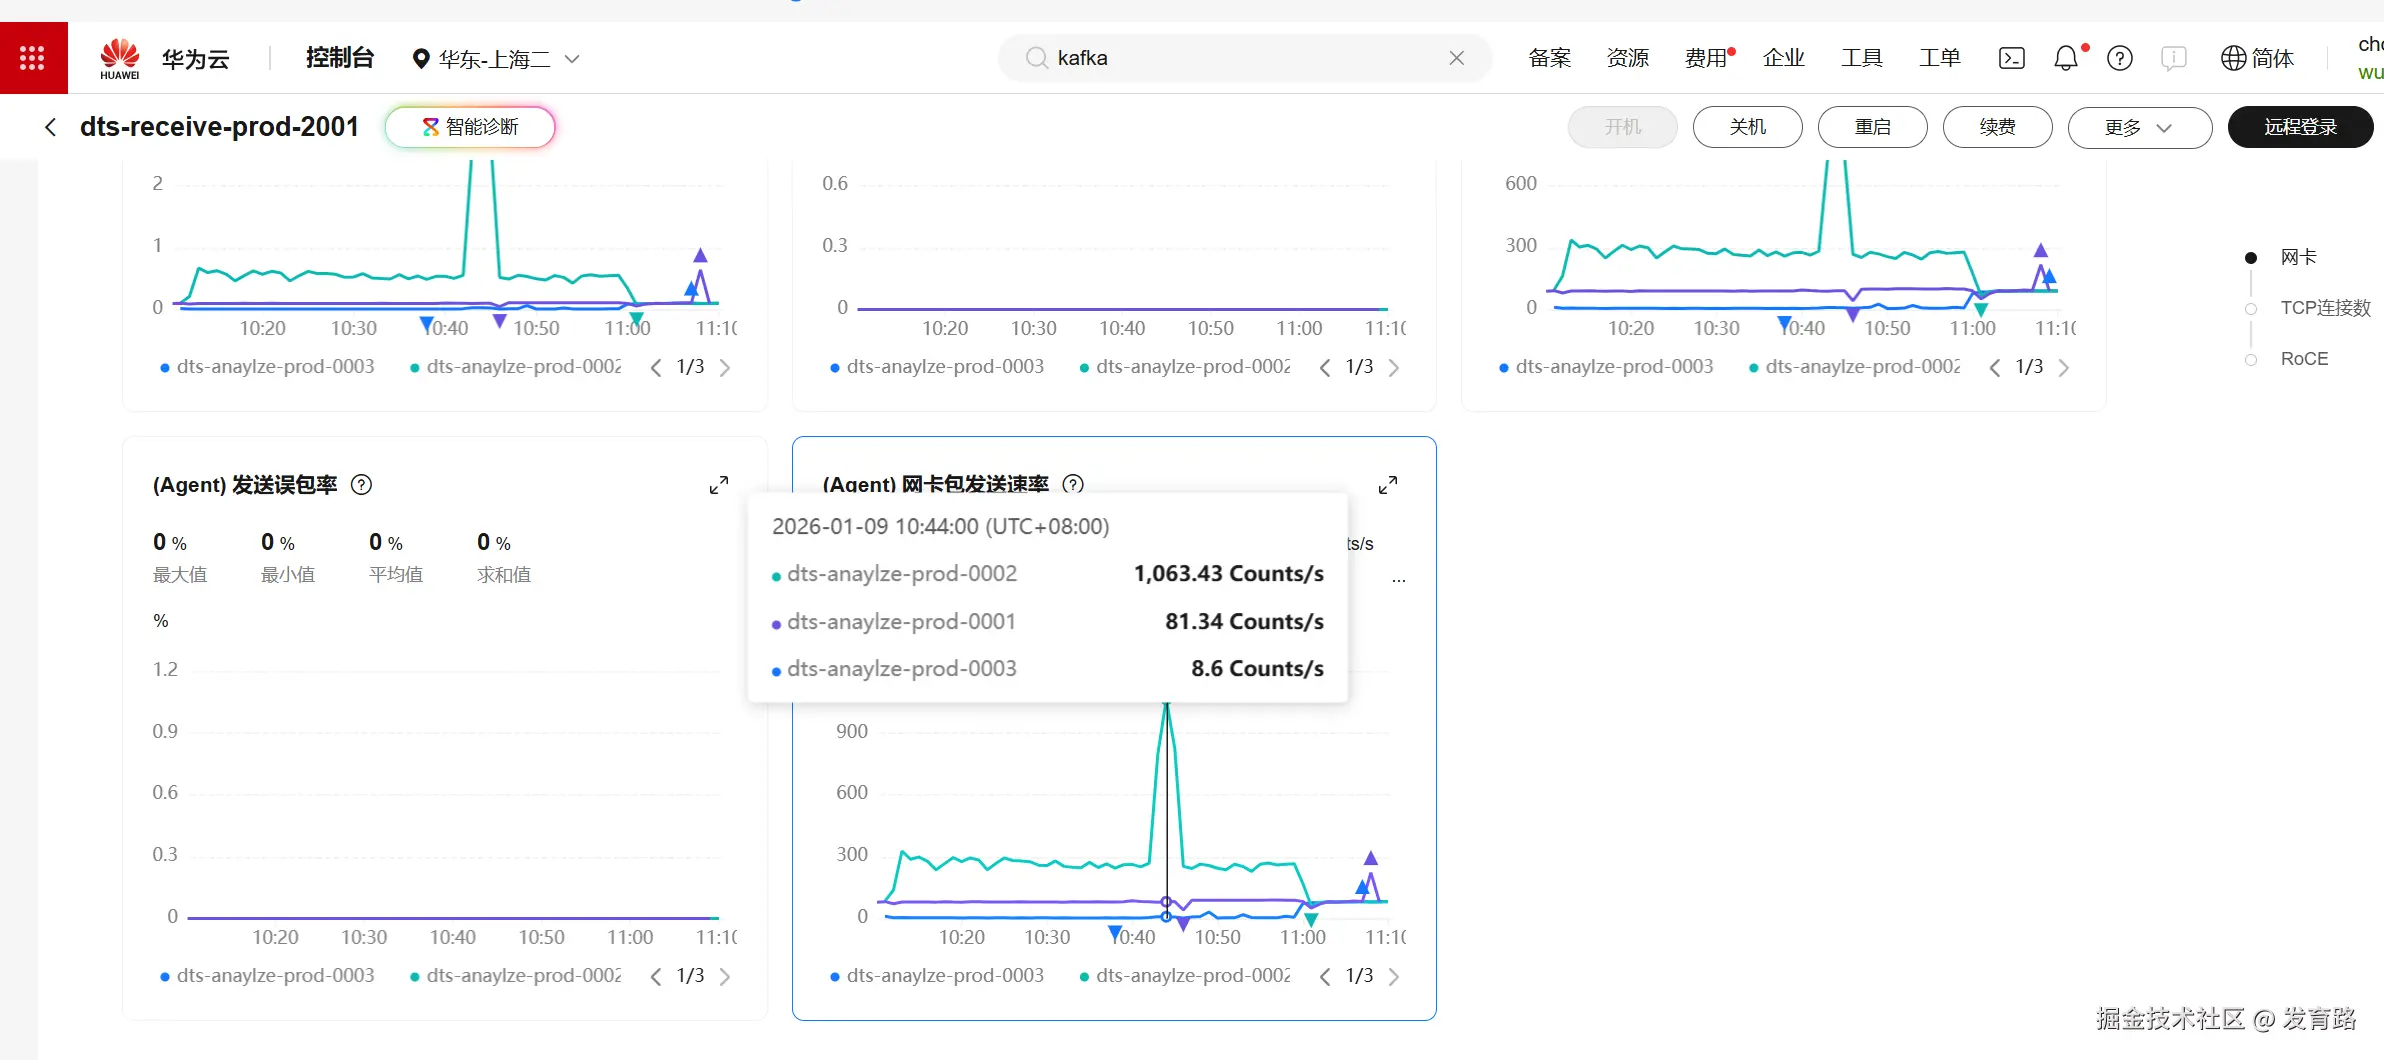
Task: Click 重启 to restart server
Action: click(1873, 127)
